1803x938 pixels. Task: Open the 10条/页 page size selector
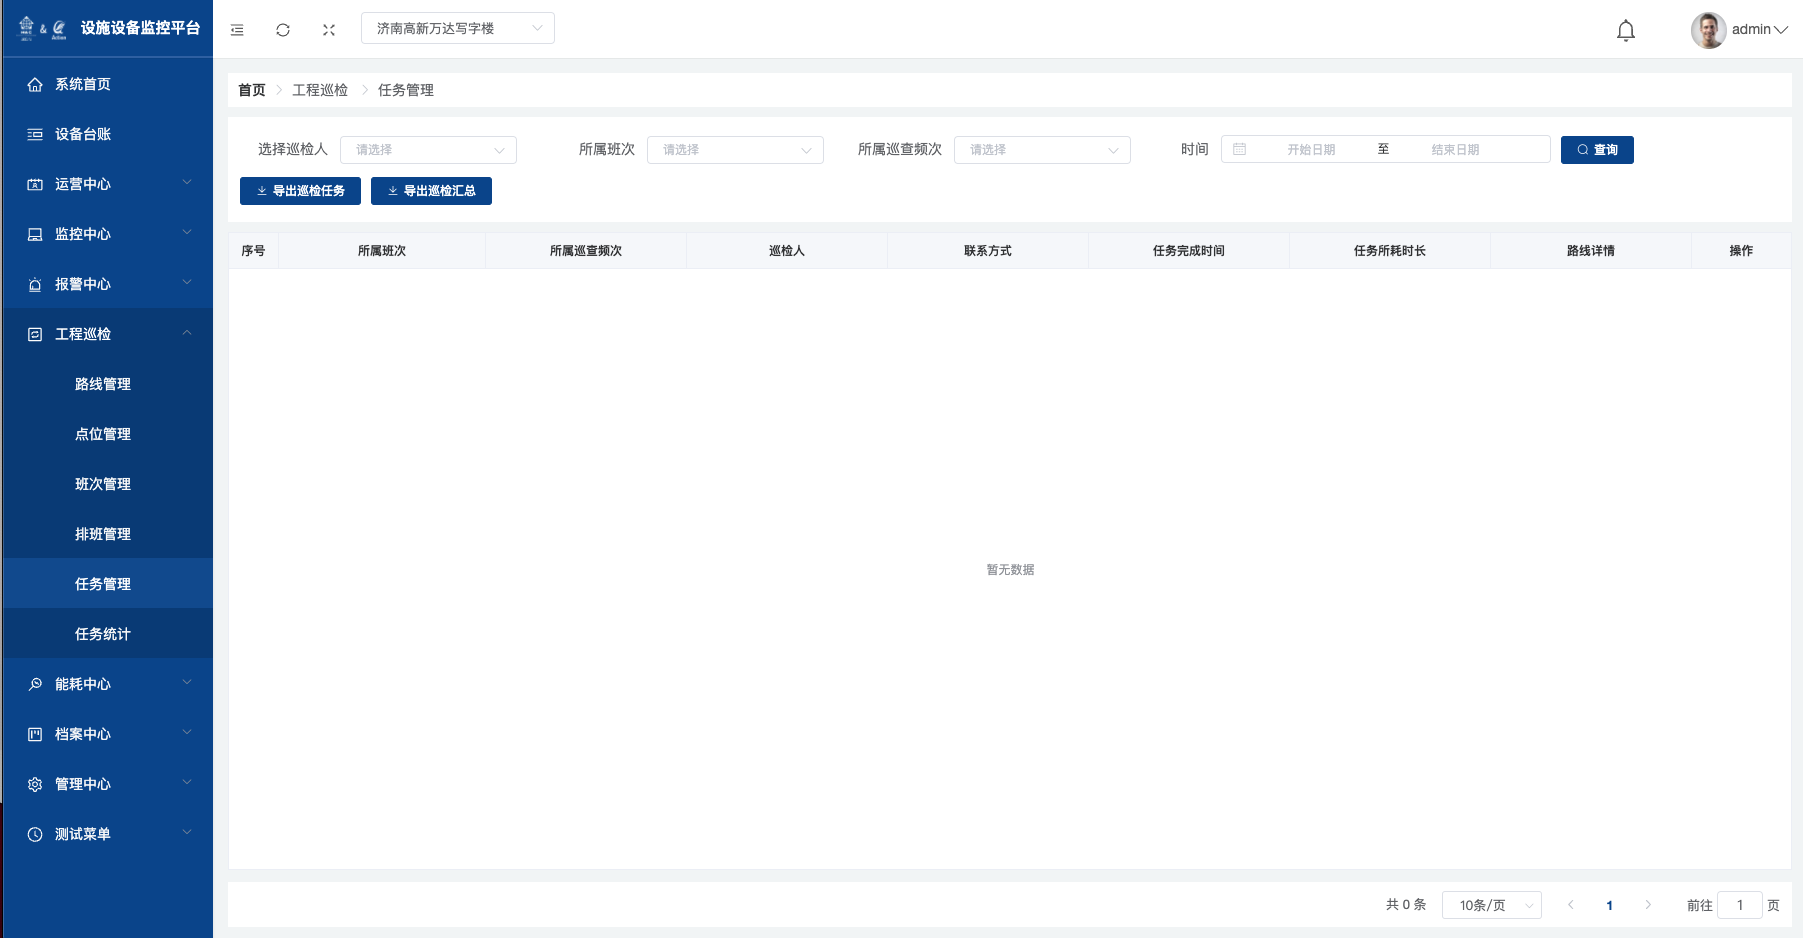coord(1491,905)
